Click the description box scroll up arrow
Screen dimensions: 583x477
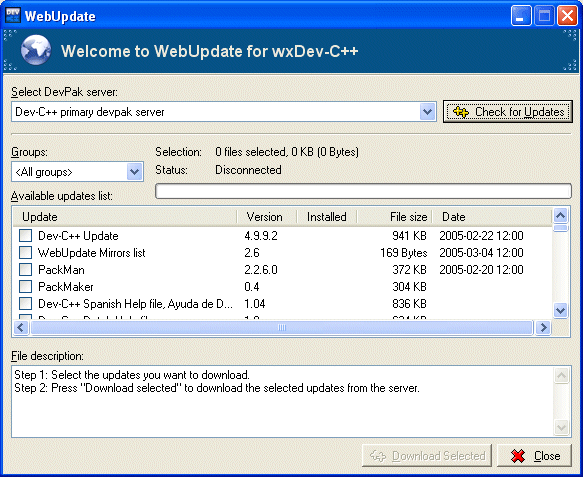coord(561,375)
